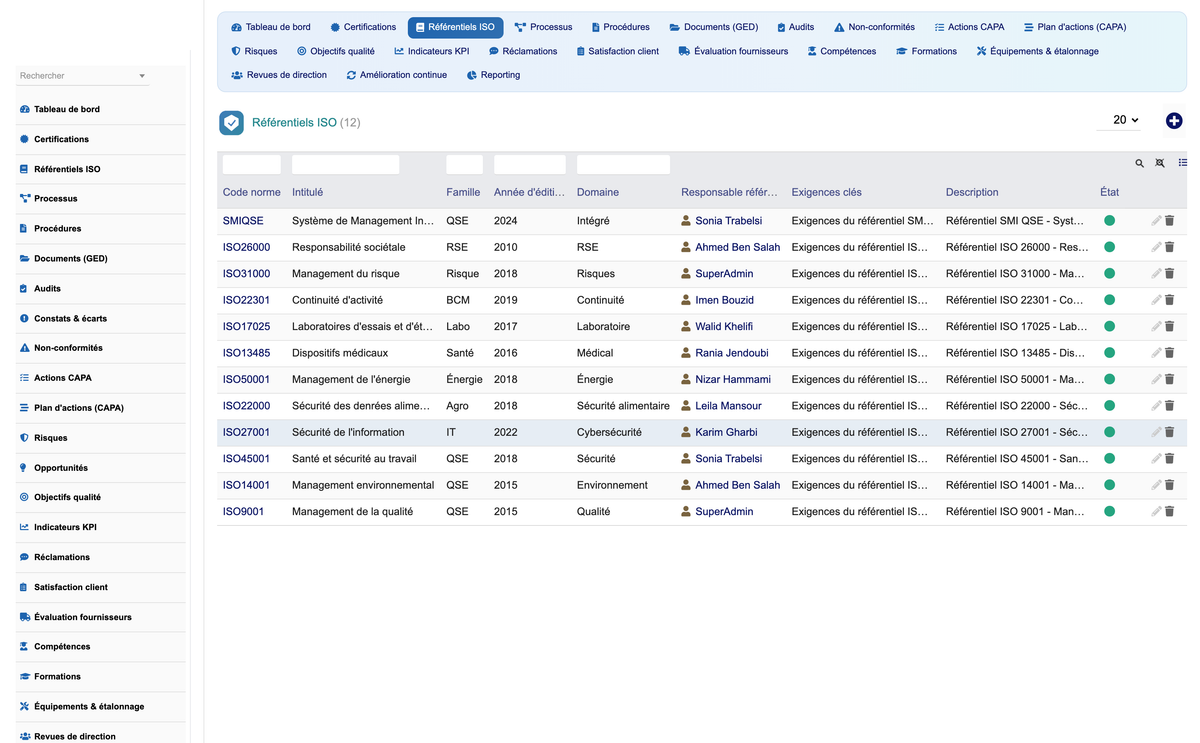The image size is (1200, 743).
Task: Click the Intitulé filter input field
Action: (346, 164)
